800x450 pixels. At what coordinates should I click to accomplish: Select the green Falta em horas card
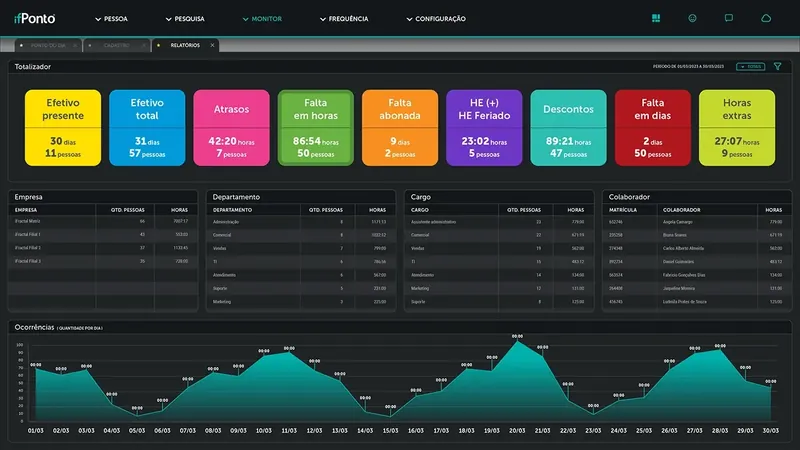tap(315, 128)
